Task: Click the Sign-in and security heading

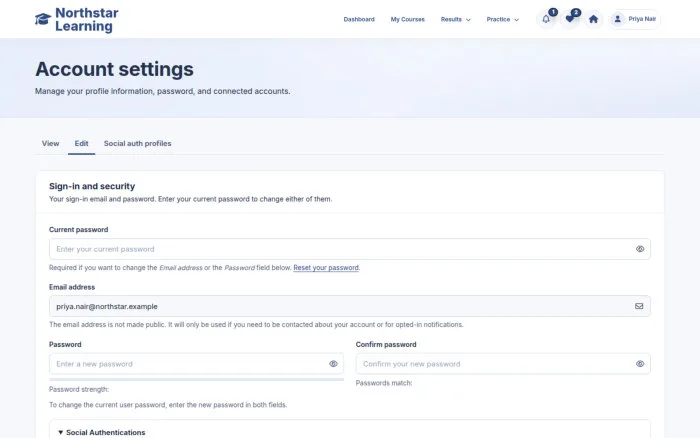Action: [92, 186]
